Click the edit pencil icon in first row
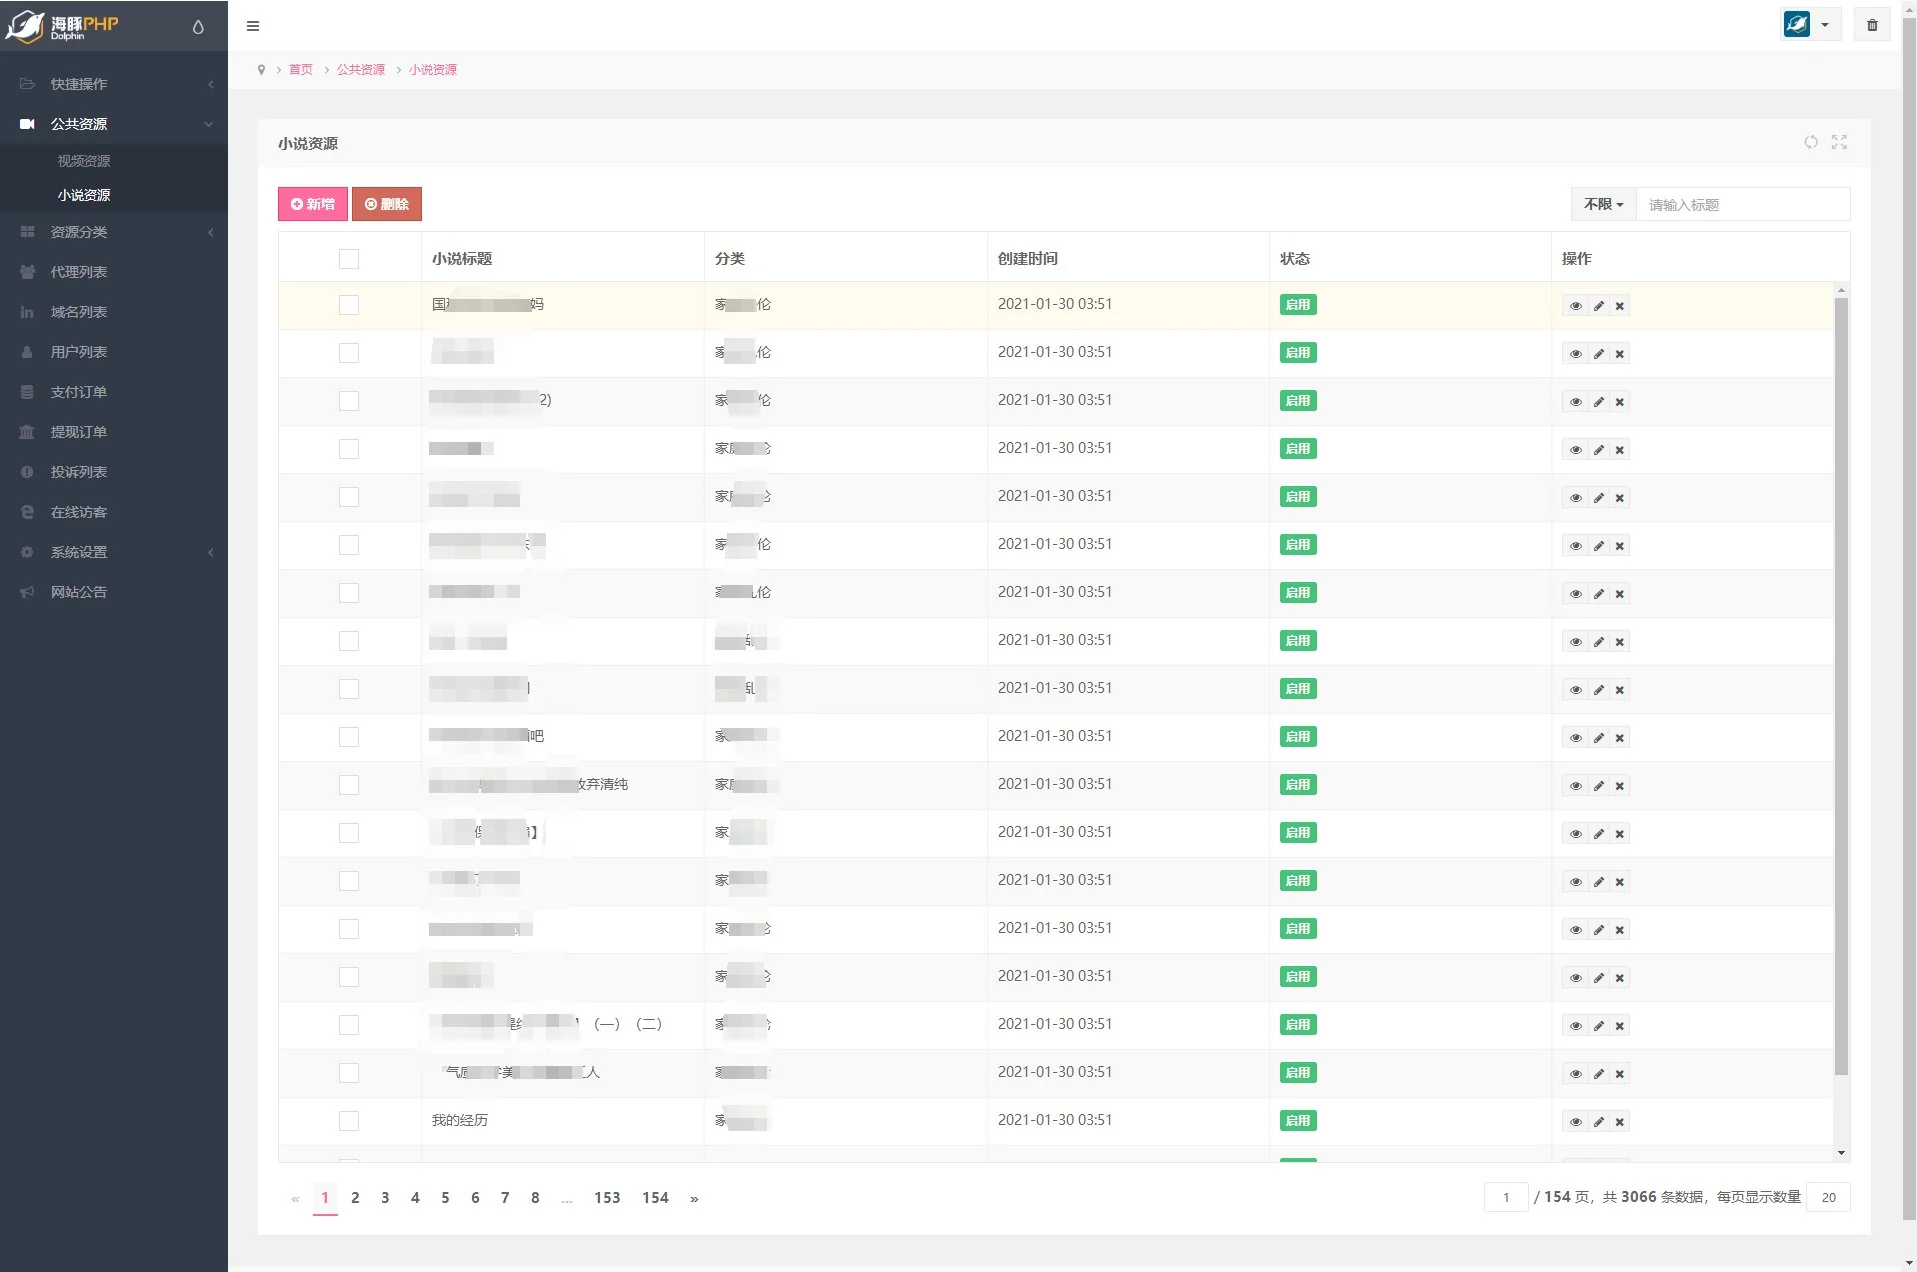Image resolution: width=1917 pixels, height=1272 pixels. pyautogui.click(x=1598, y=306)
